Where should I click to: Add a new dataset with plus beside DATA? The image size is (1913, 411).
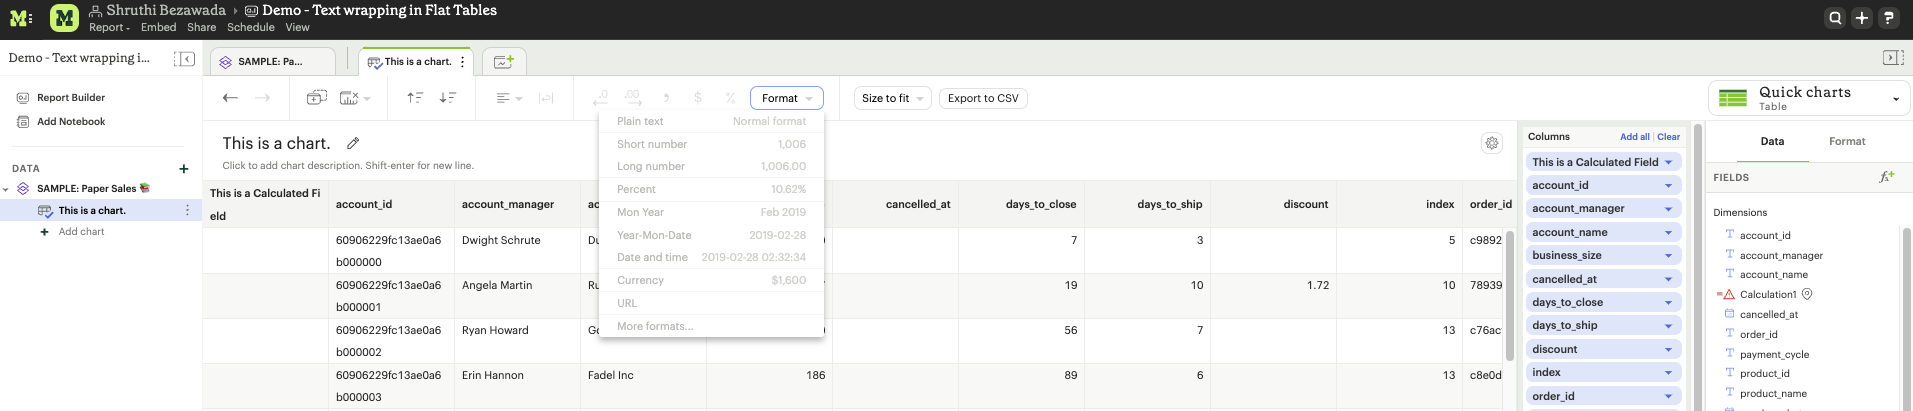(184, 169)
